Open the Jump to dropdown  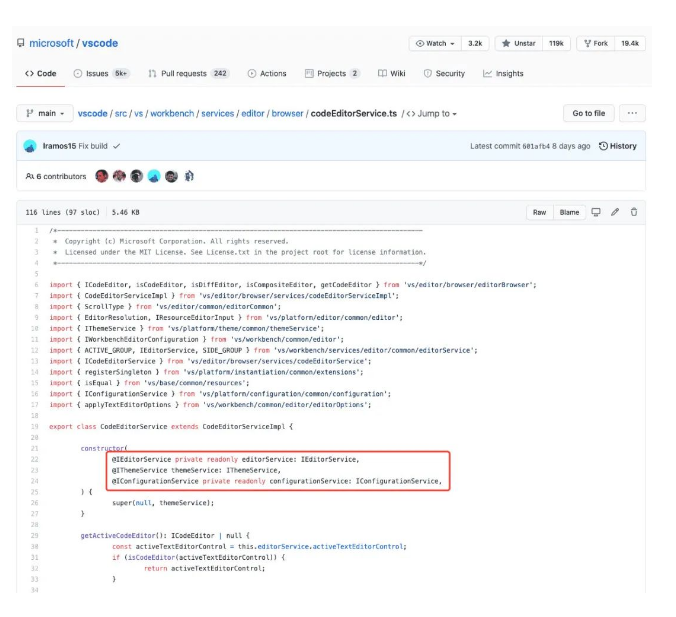click(431, 114)
